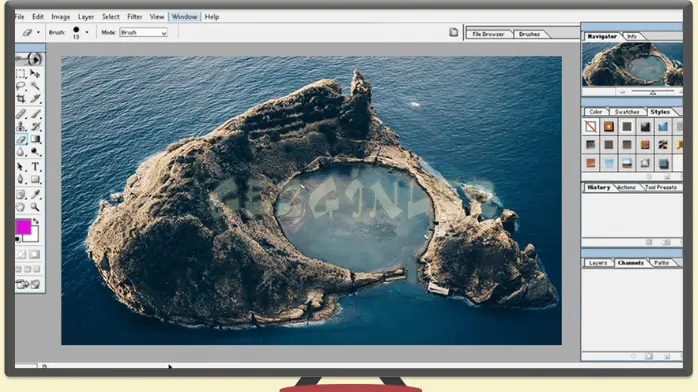This screenshot has width=698, height=392.
Task: Switch to the Actions tab
Action: coord(626,187)
